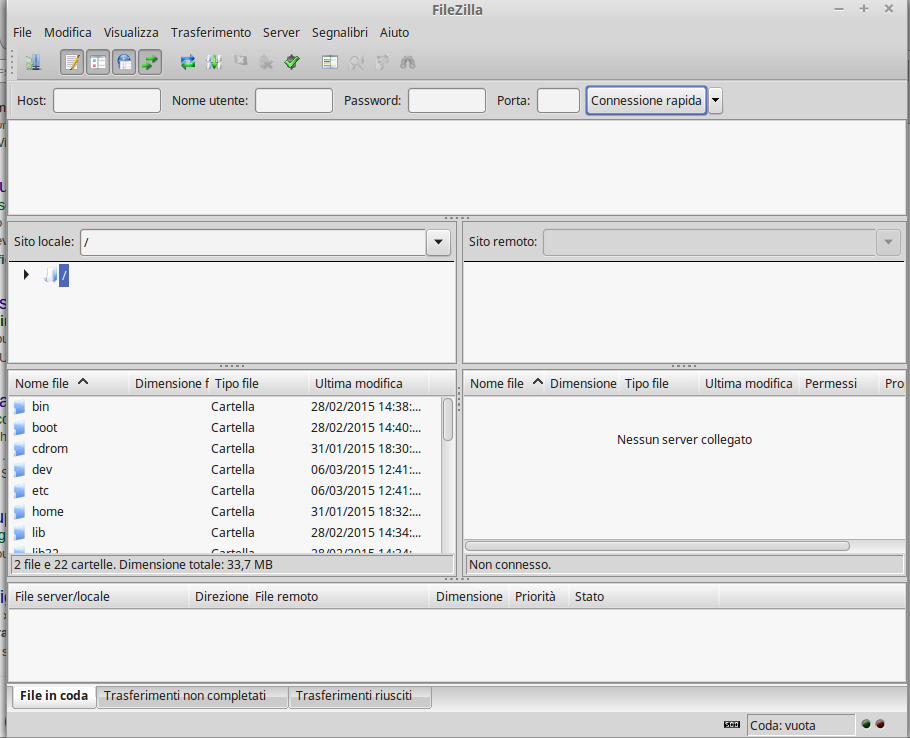Click the lib folder icon

click(20, 533)
